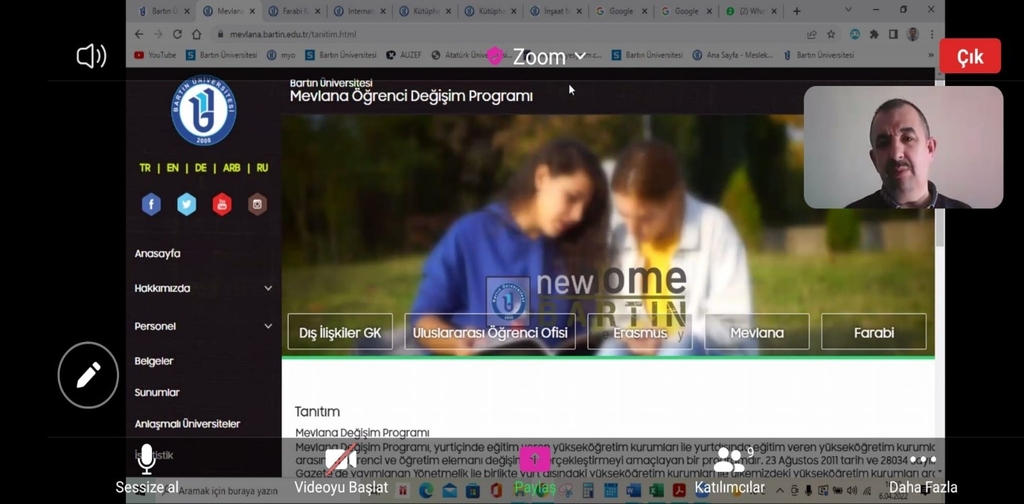Open the AUZEF bookmark

[x=404, y=55]
